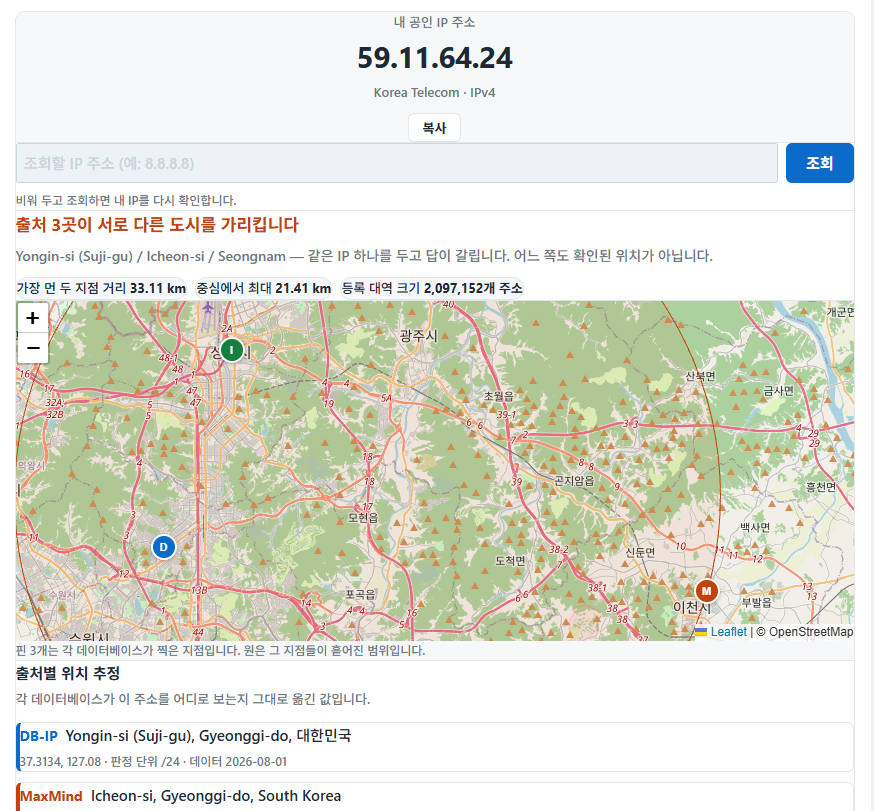Click the MaxMind source label
The height and width of the screenshot is (811, 874).
point(51,796)
